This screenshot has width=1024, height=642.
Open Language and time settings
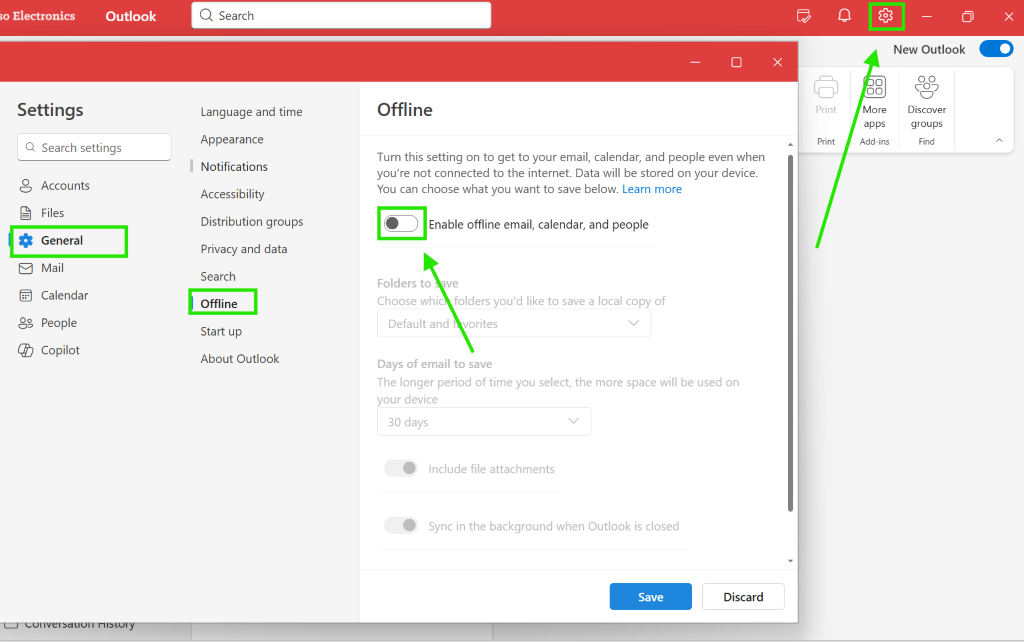(x=251, y=112)
